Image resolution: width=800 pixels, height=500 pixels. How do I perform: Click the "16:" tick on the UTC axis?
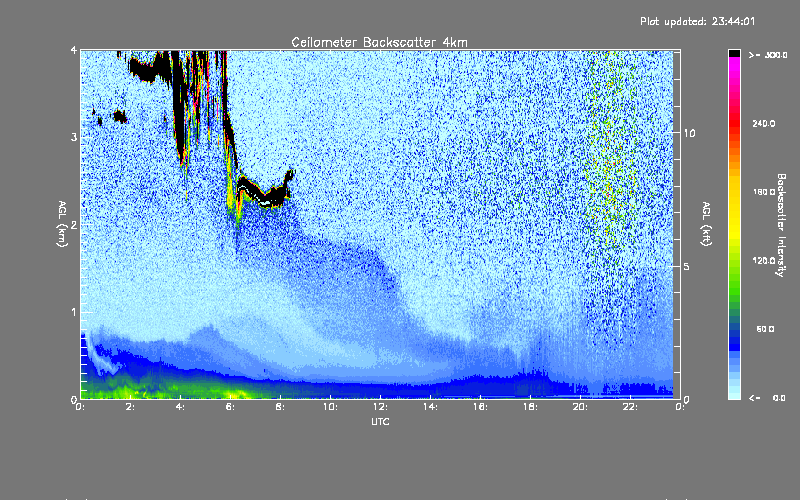pos(480,407)
